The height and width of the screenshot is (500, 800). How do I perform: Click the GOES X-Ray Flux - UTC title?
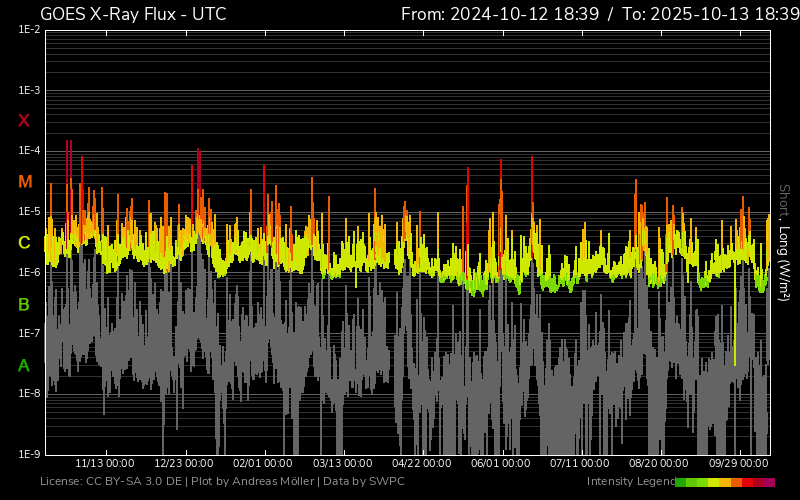[133, 14]
